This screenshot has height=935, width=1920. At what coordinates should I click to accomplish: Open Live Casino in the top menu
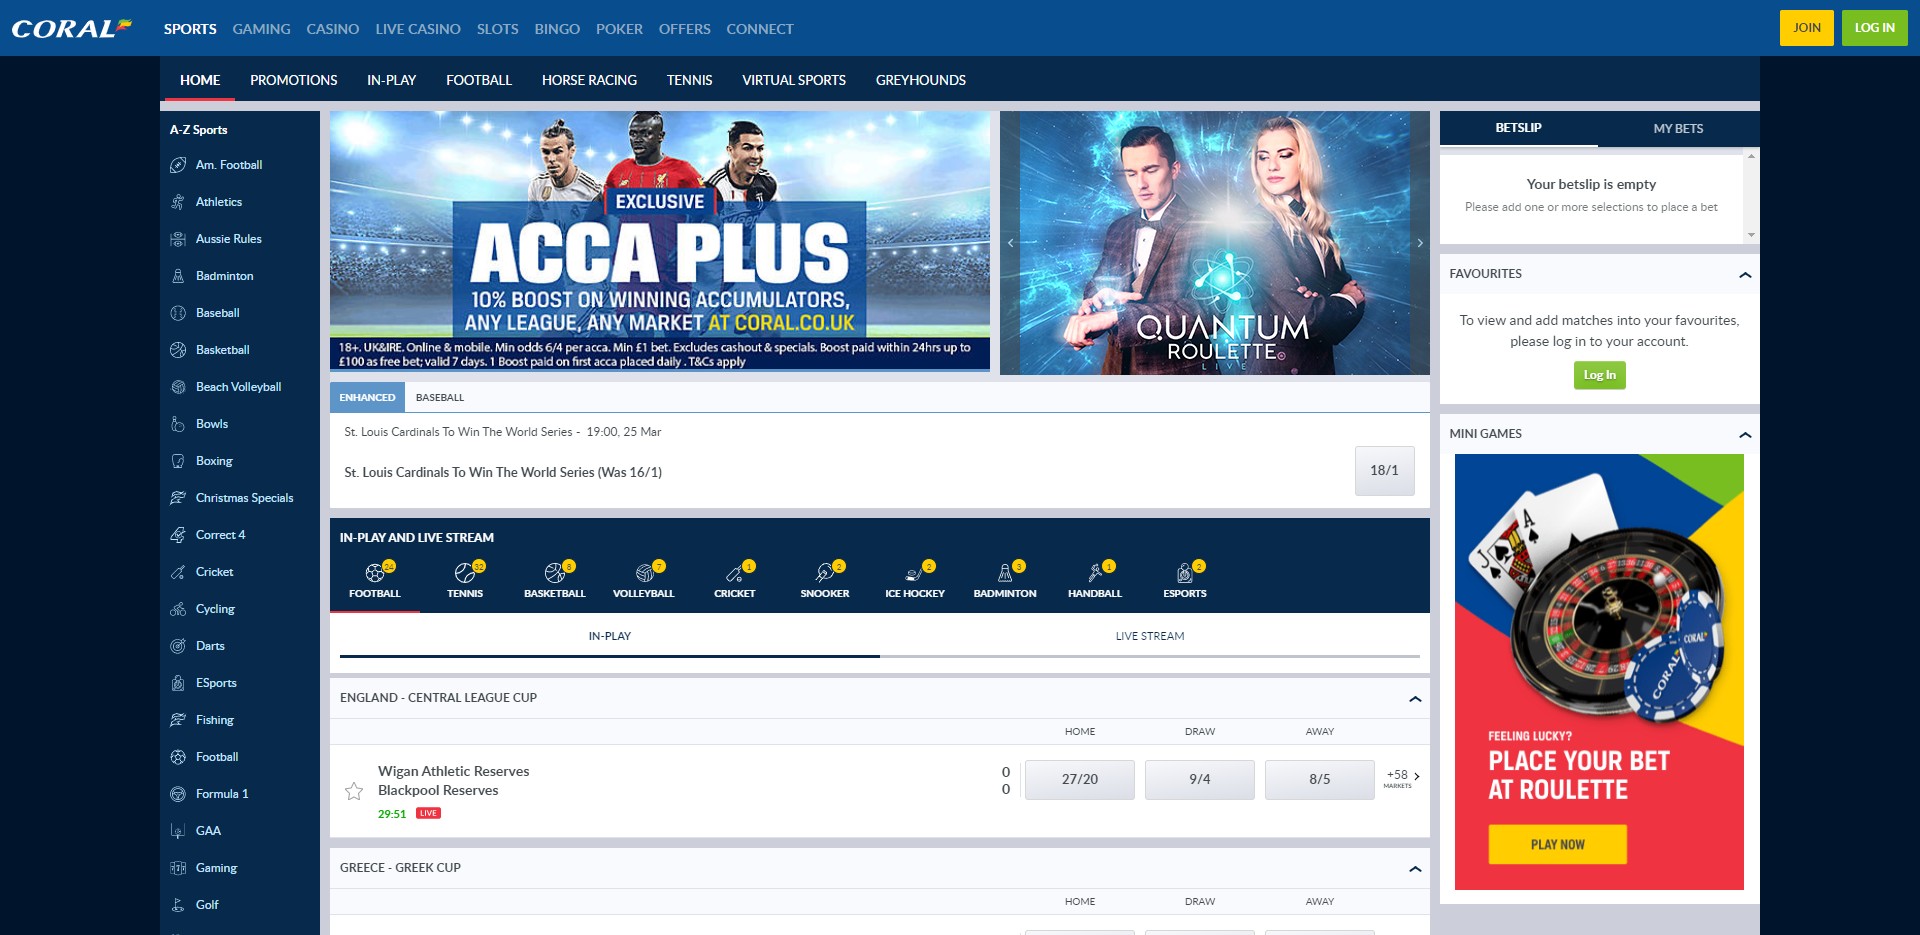[x=418, y=29]
